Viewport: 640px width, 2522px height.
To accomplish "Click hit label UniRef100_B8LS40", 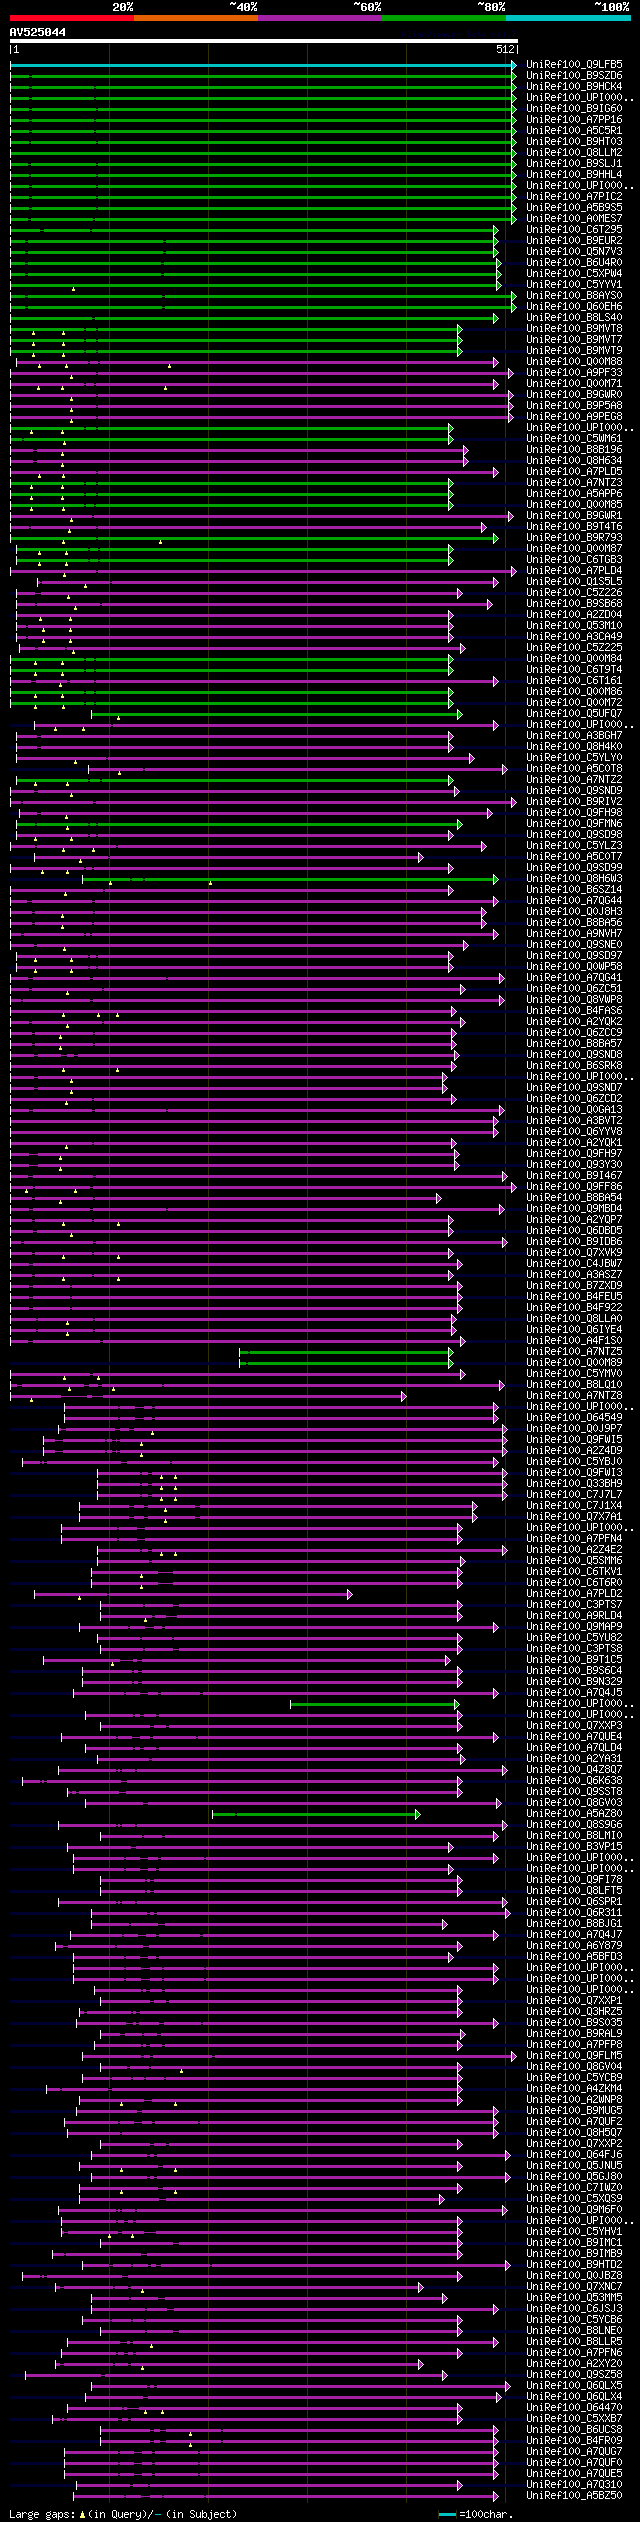I will point(574,318).
